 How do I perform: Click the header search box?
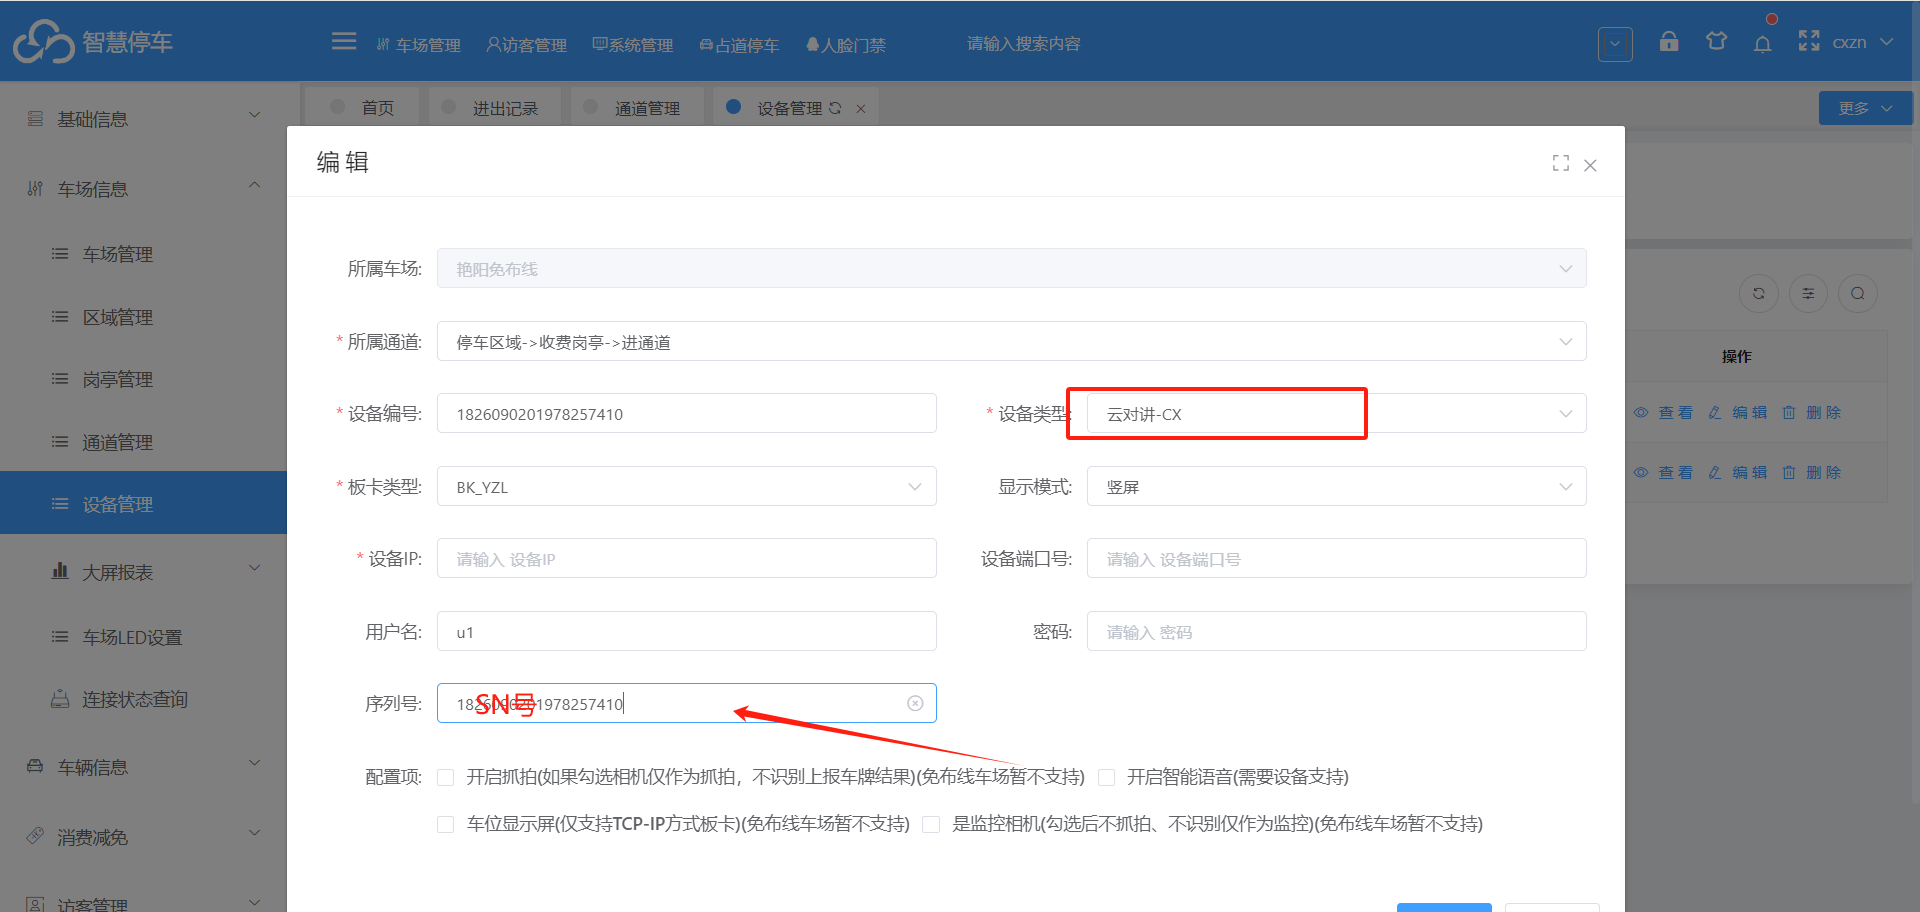point(1024,43)
